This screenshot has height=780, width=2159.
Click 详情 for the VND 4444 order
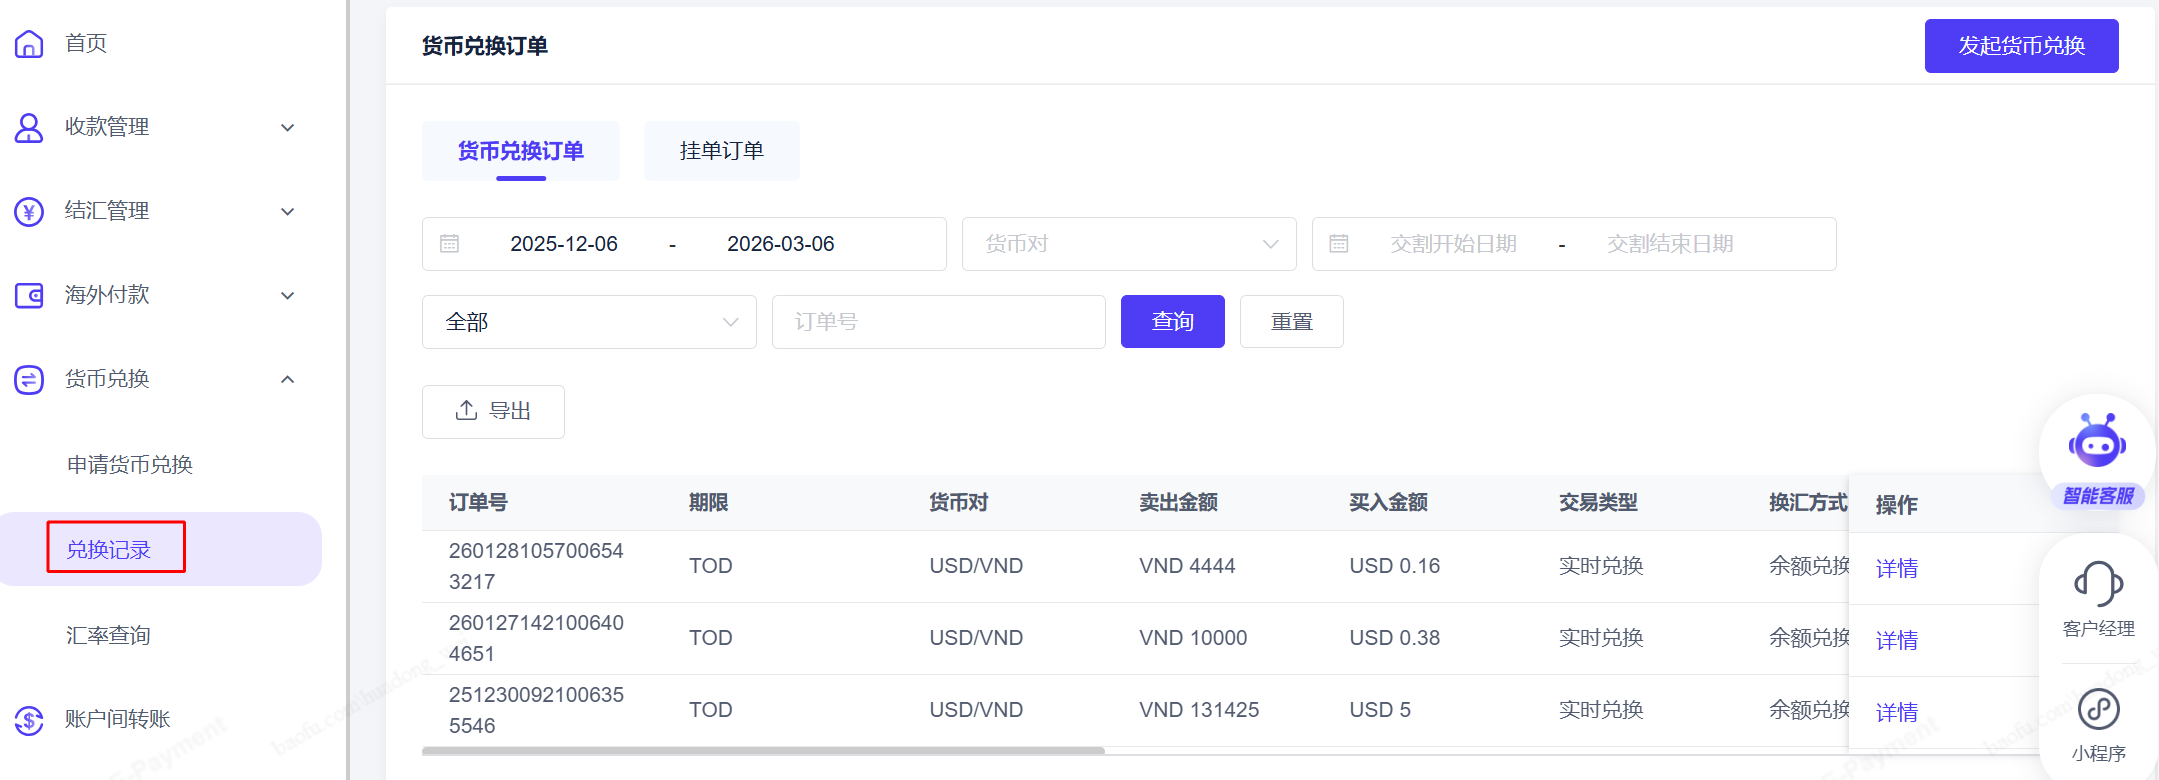pos(1896,568)
